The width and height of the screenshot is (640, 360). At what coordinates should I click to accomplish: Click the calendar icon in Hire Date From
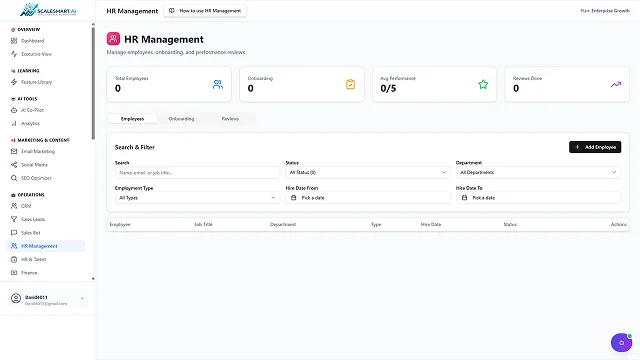[293, 198]
